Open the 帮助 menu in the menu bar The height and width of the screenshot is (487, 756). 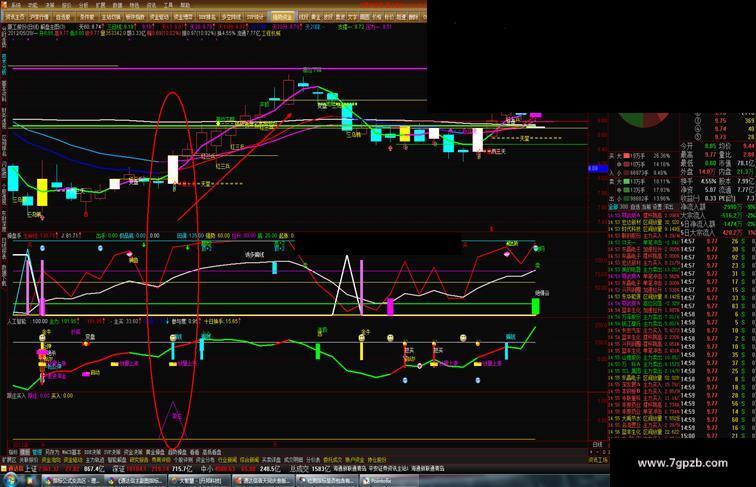pos(185,5)
